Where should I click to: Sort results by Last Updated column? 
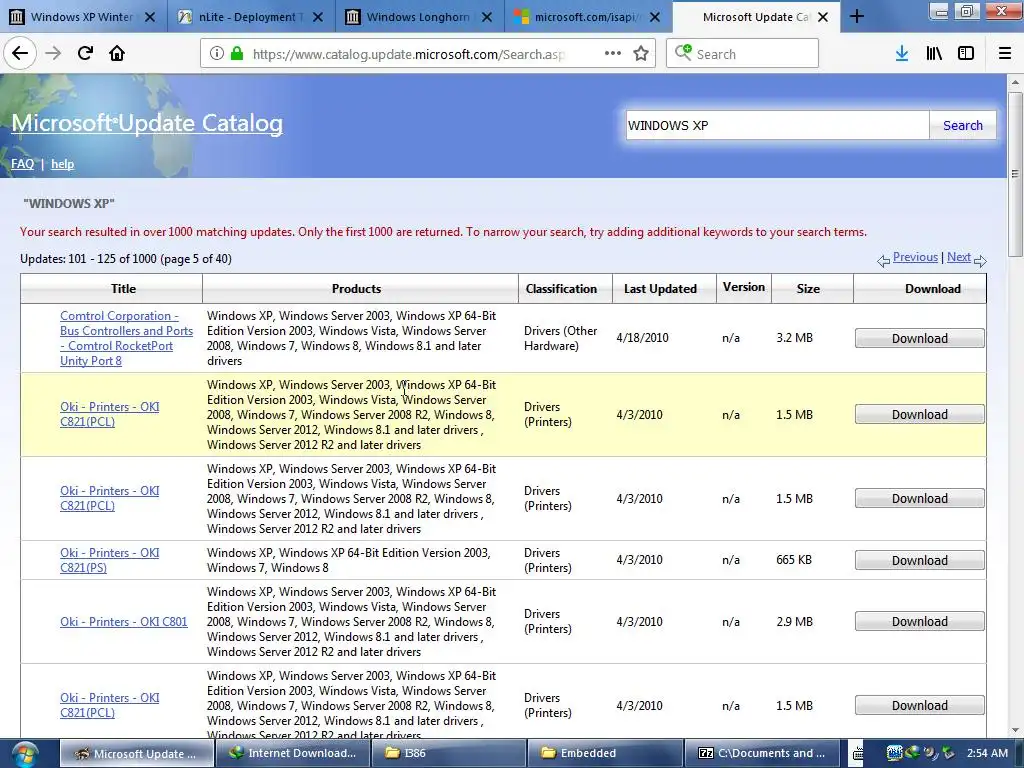click(660, 289)
